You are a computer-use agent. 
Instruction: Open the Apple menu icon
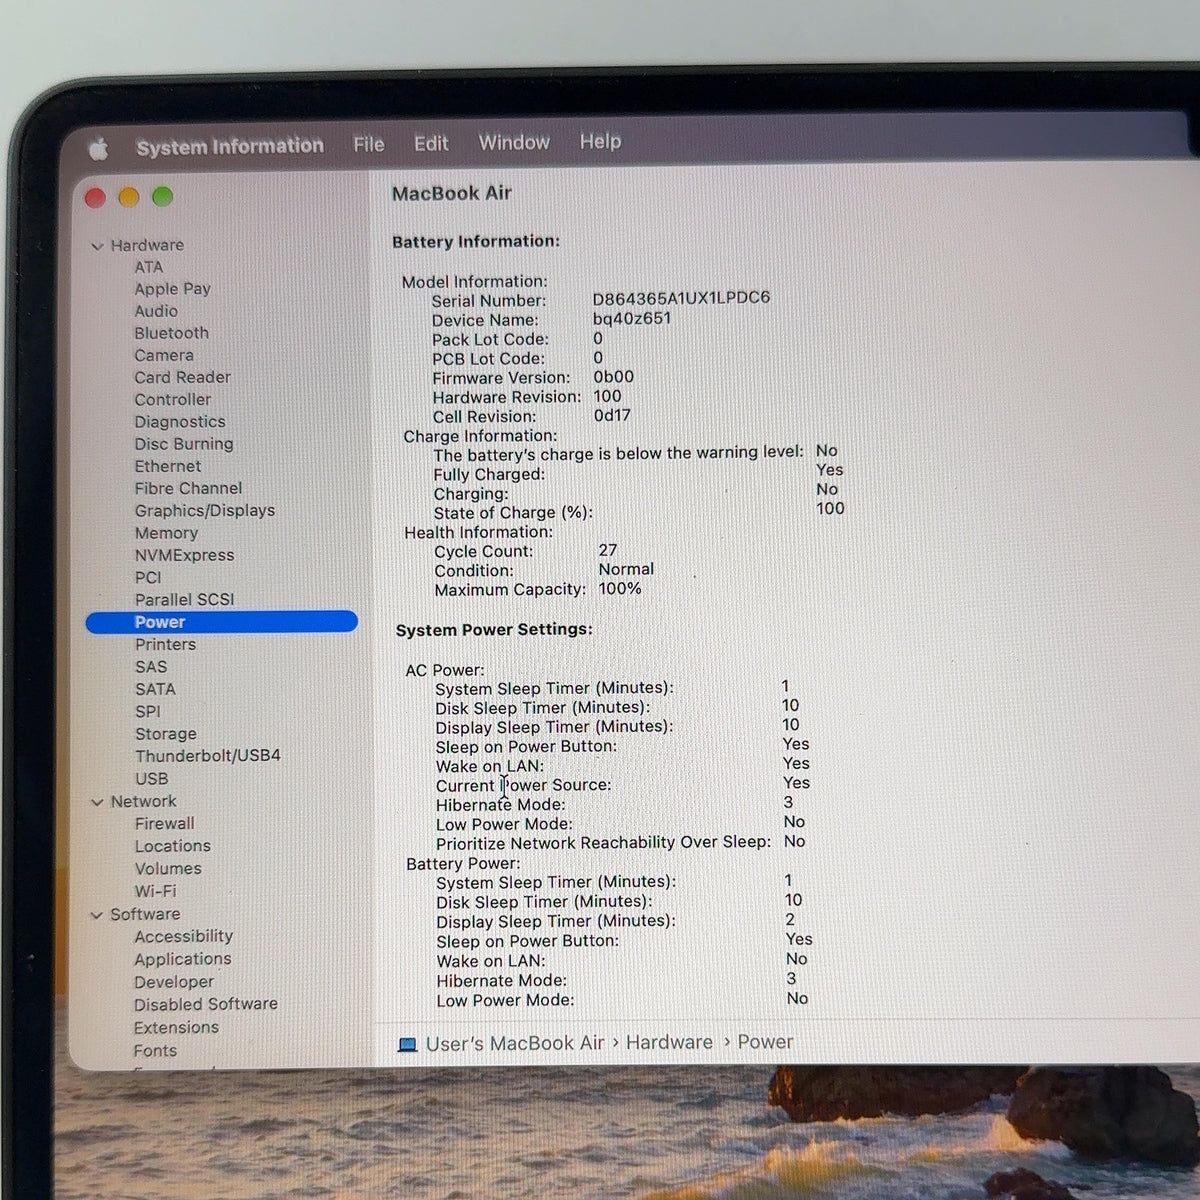[98, 150]
